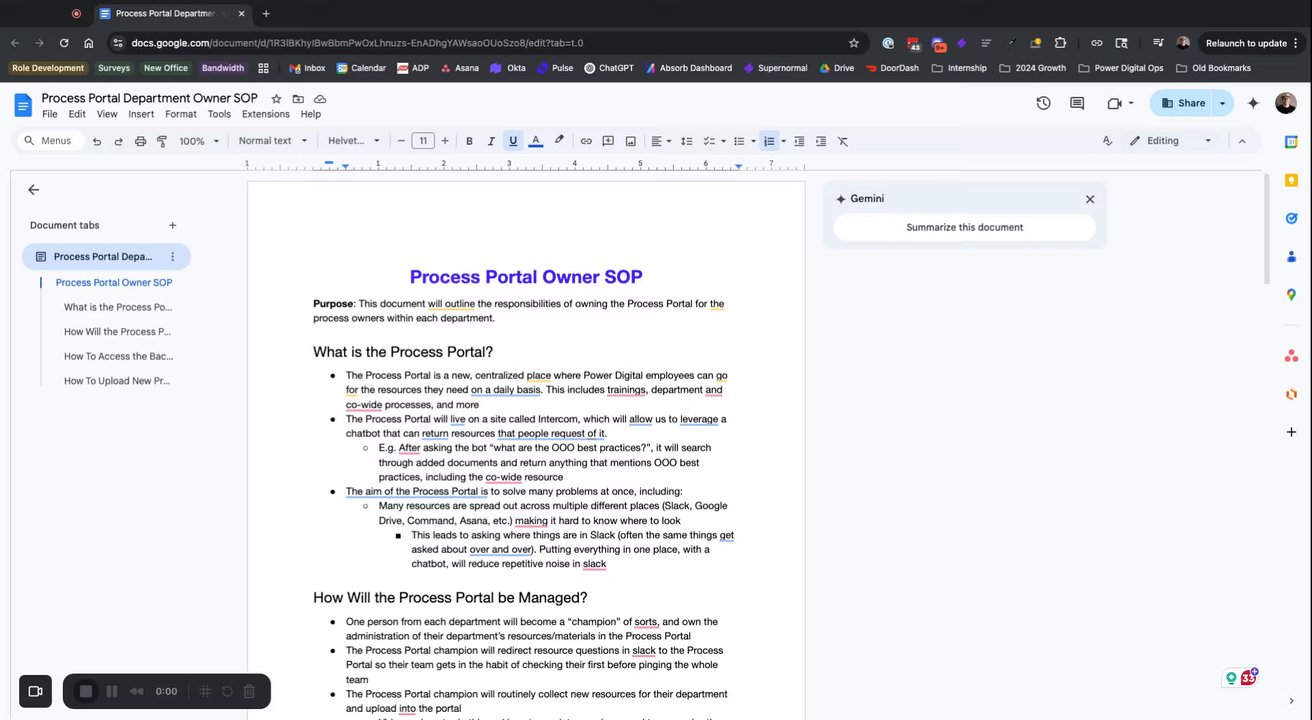Screen dimensions: 1312x720
Task: Apply bold formatting with the B icon
Action: point(469,141)
